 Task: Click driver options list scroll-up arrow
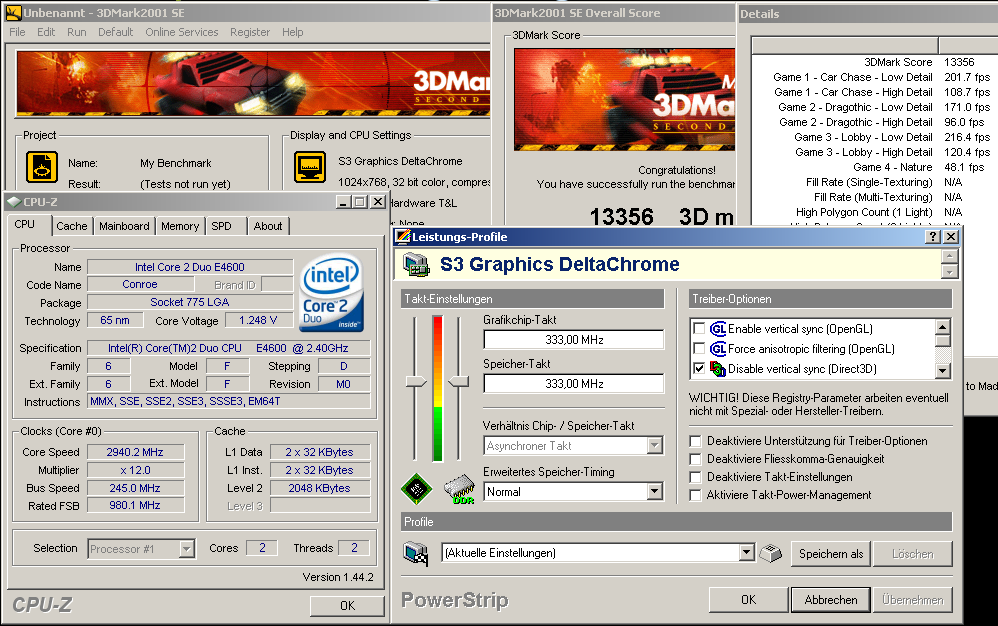point(943,326)
